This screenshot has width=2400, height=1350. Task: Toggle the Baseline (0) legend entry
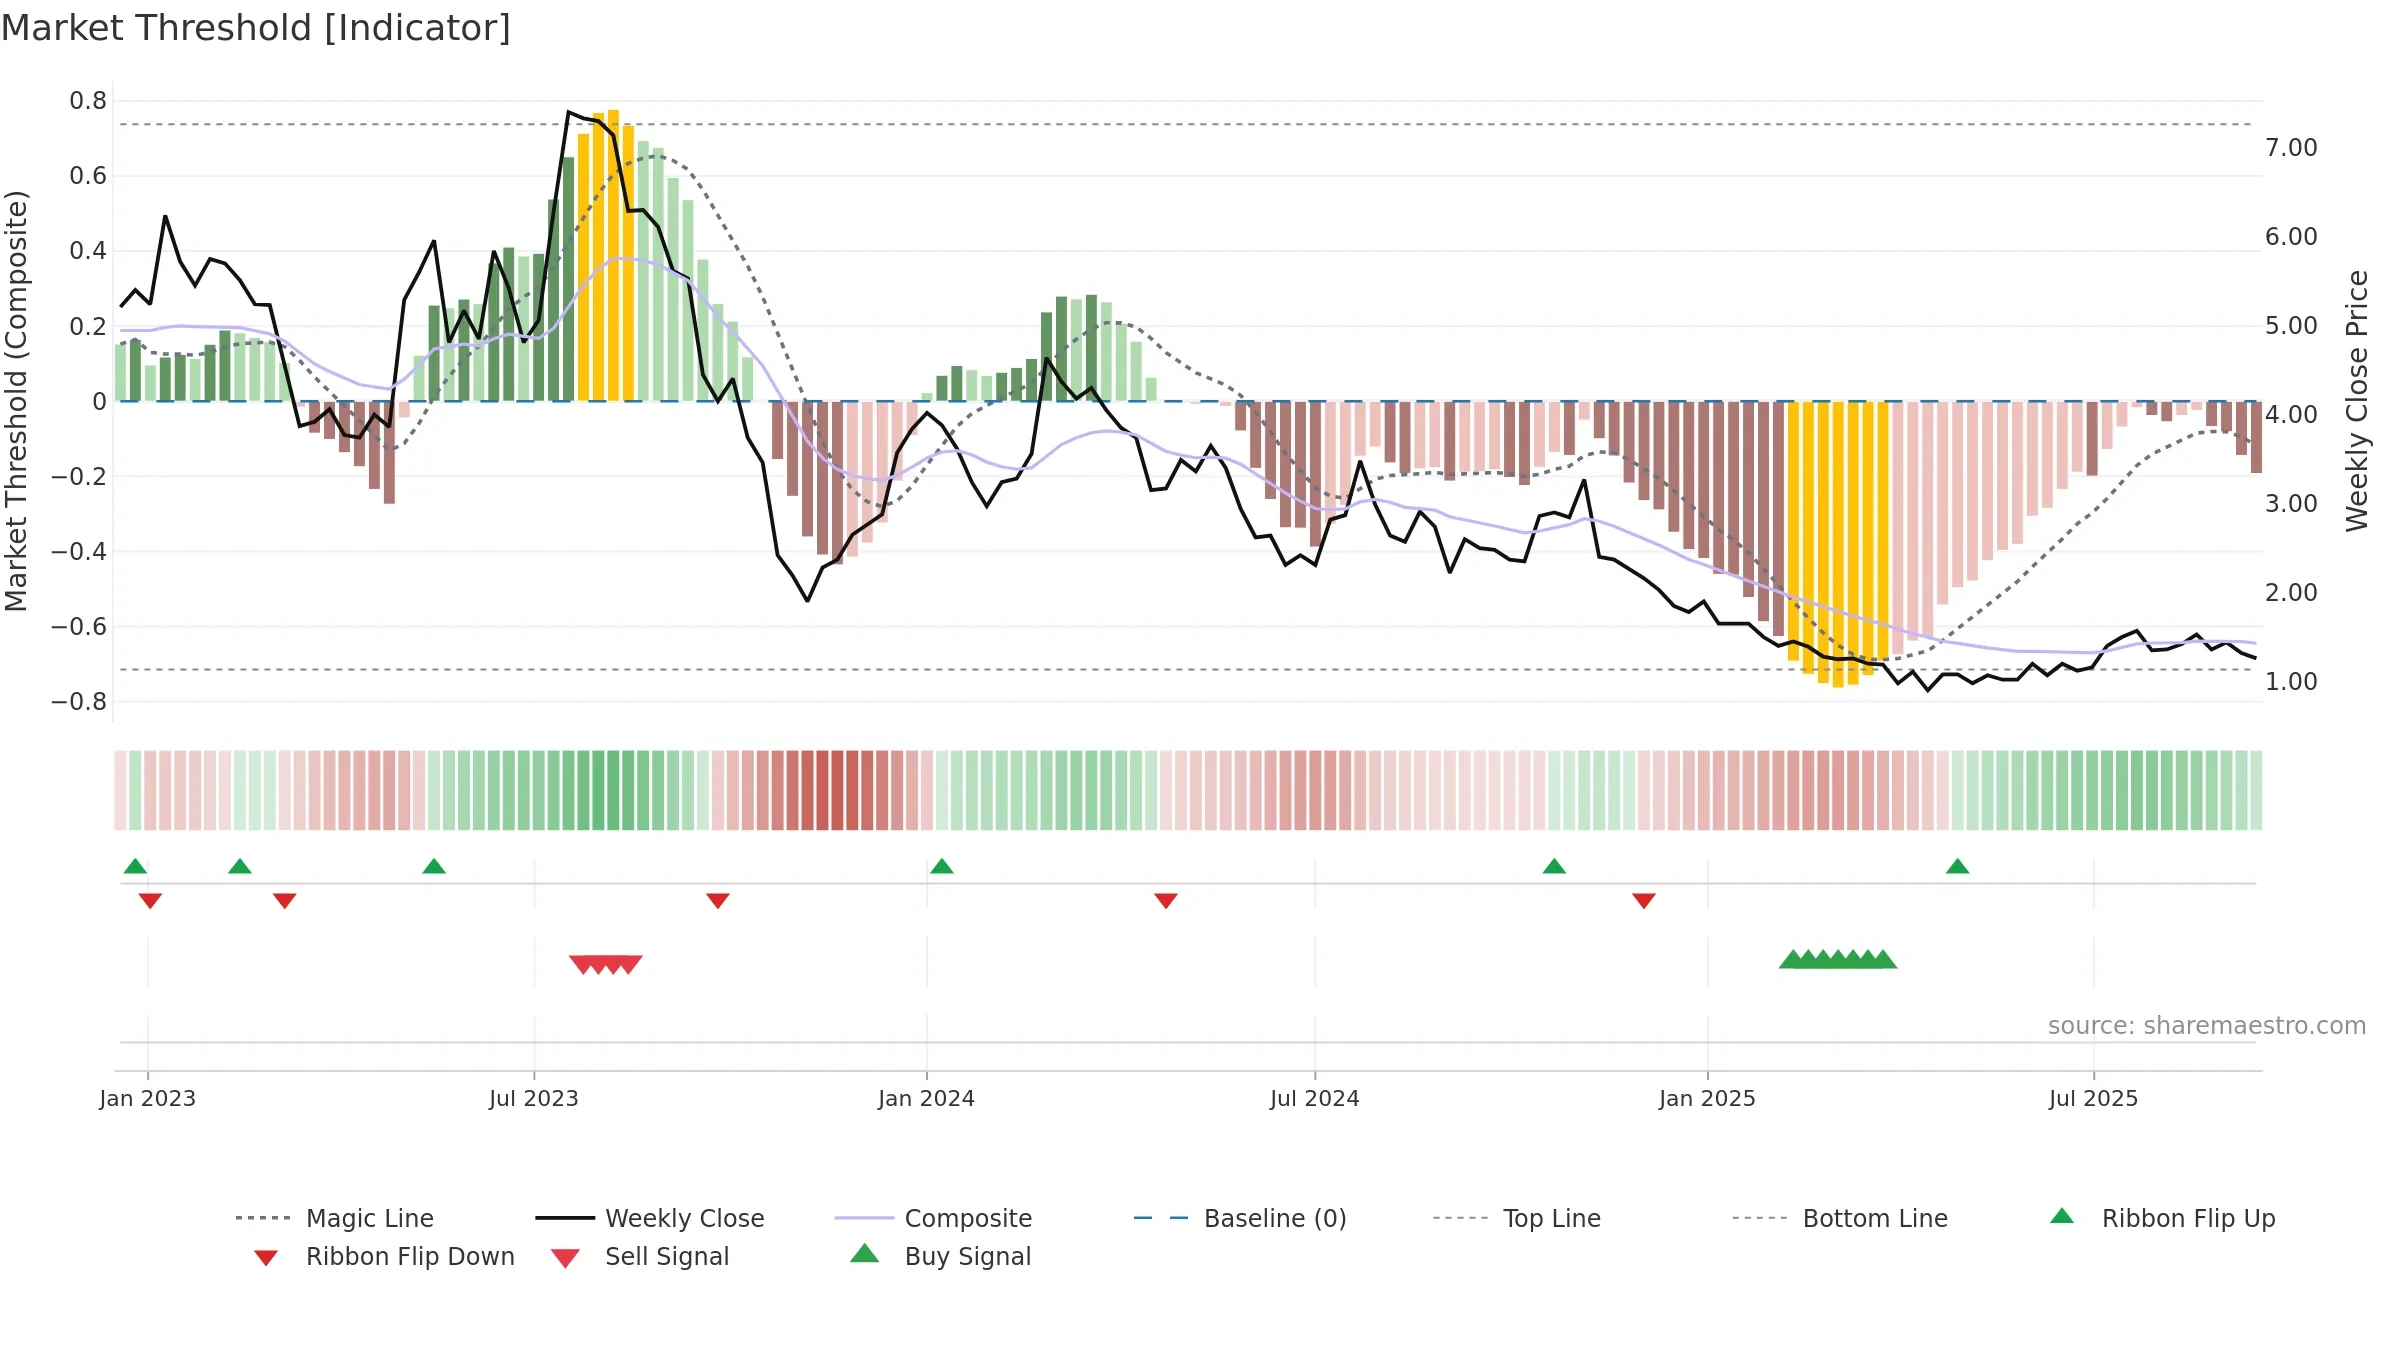[1240, 1218]
